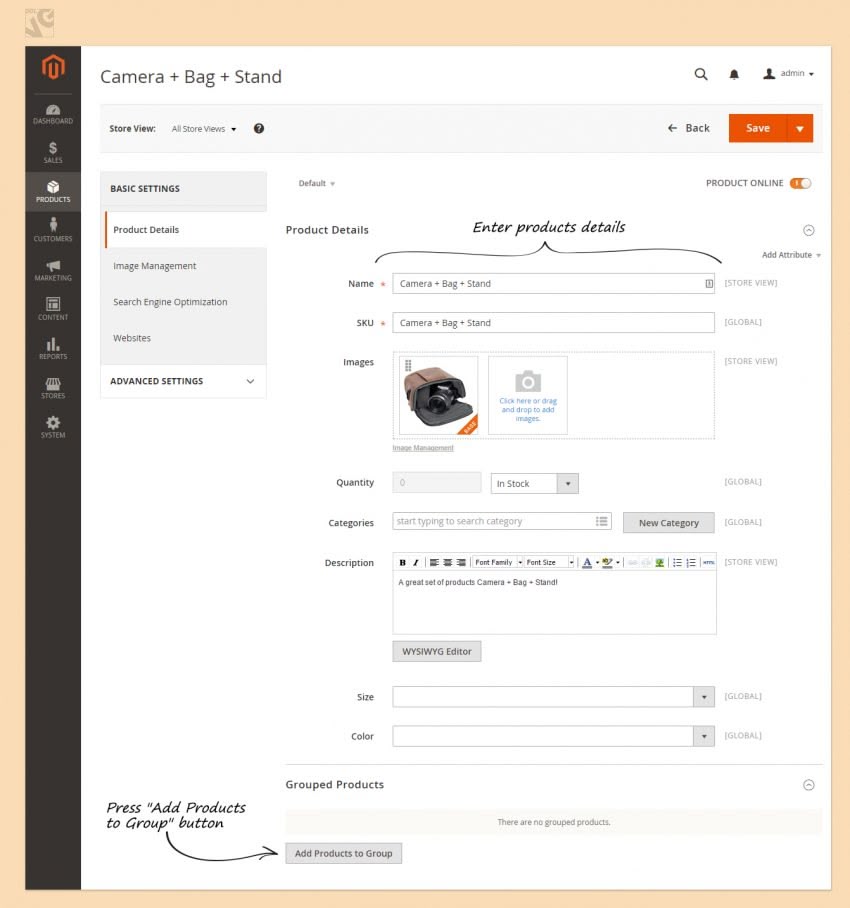Open notifications bell
850x908 pixels.
point(734,74)
